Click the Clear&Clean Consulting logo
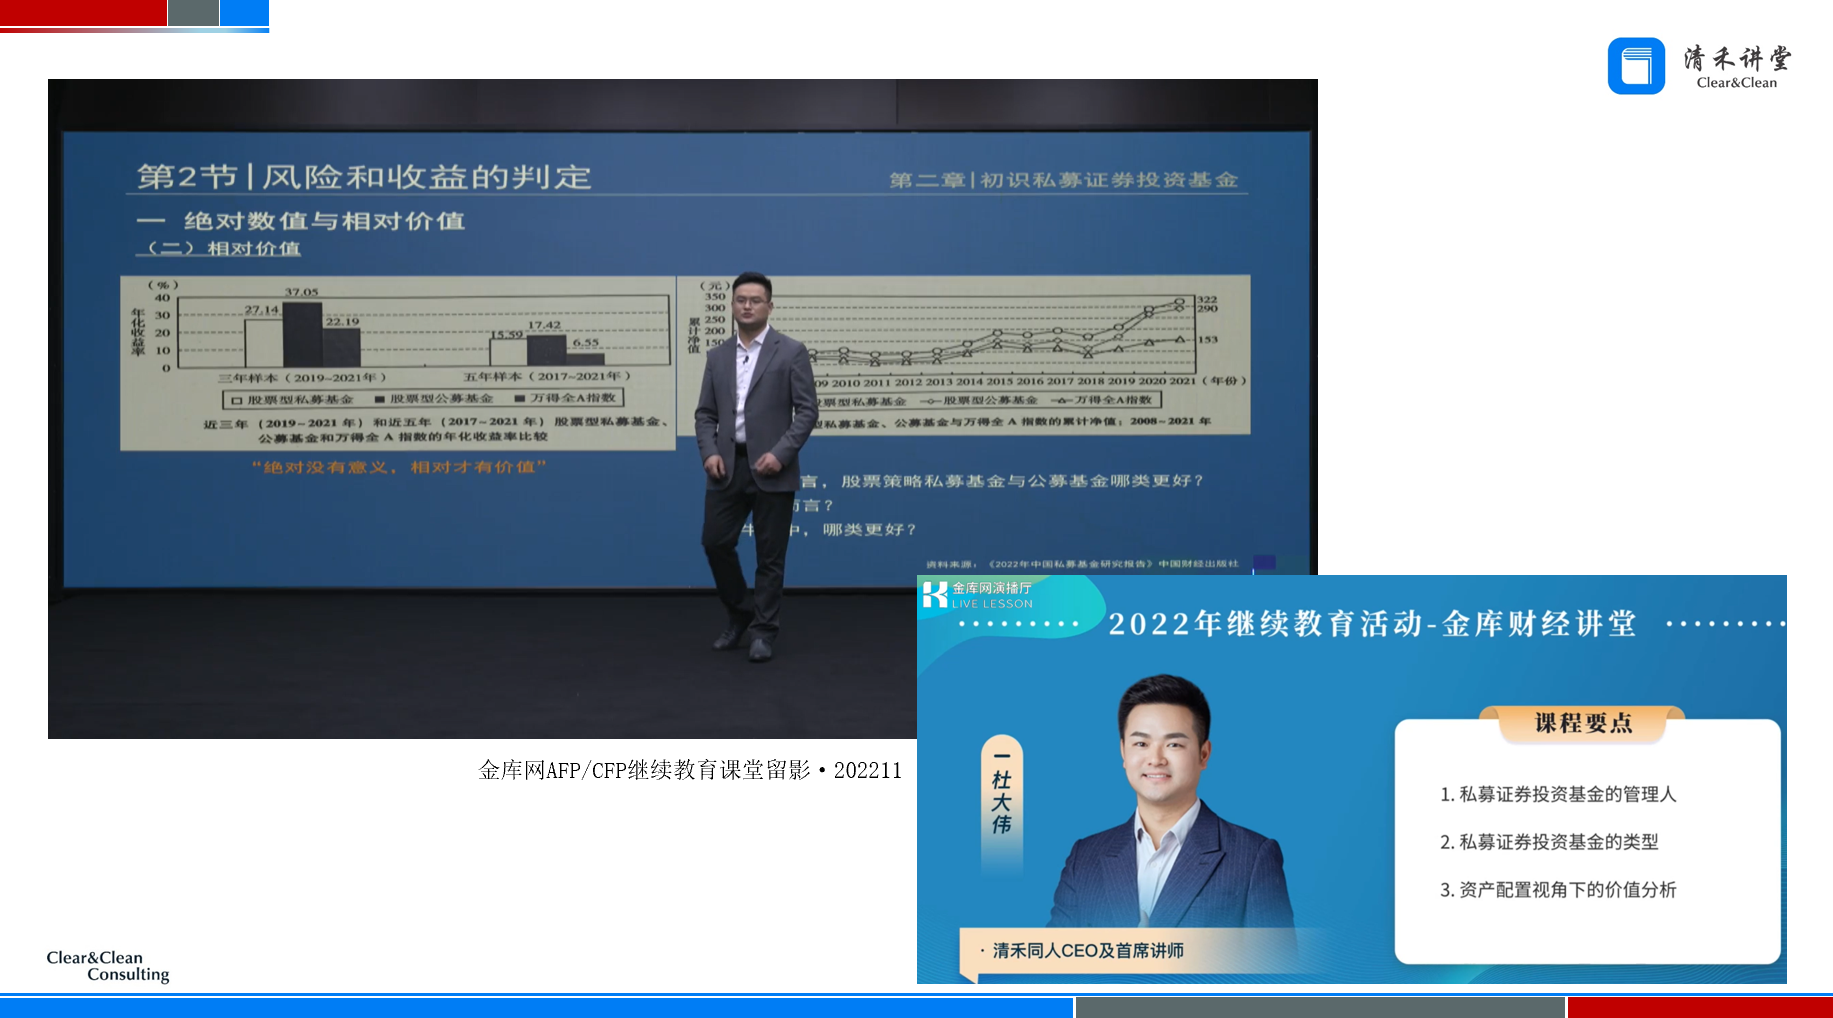 click(x=108, y=966)
